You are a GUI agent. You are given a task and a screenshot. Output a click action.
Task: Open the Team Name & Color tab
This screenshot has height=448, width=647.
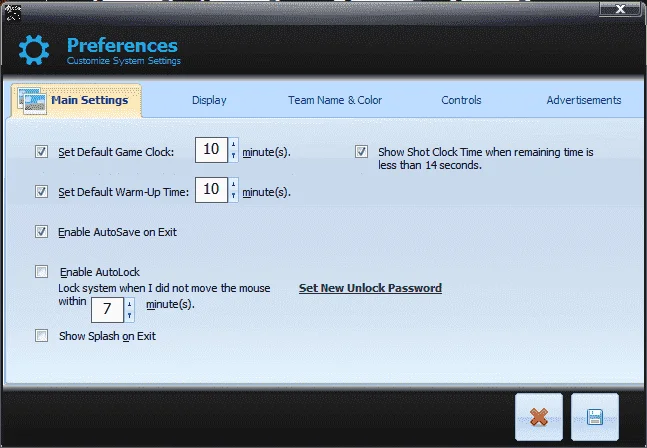pos(335,100)
